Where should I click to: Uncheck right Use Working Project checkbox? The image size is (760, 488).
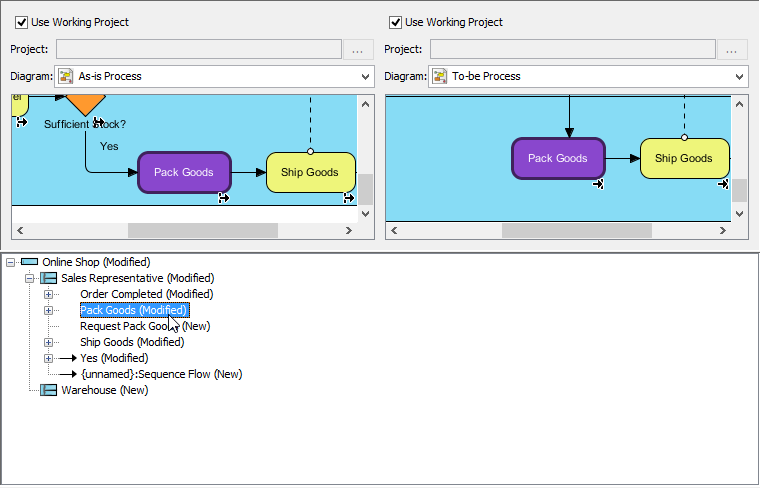[x=396, y=22]
